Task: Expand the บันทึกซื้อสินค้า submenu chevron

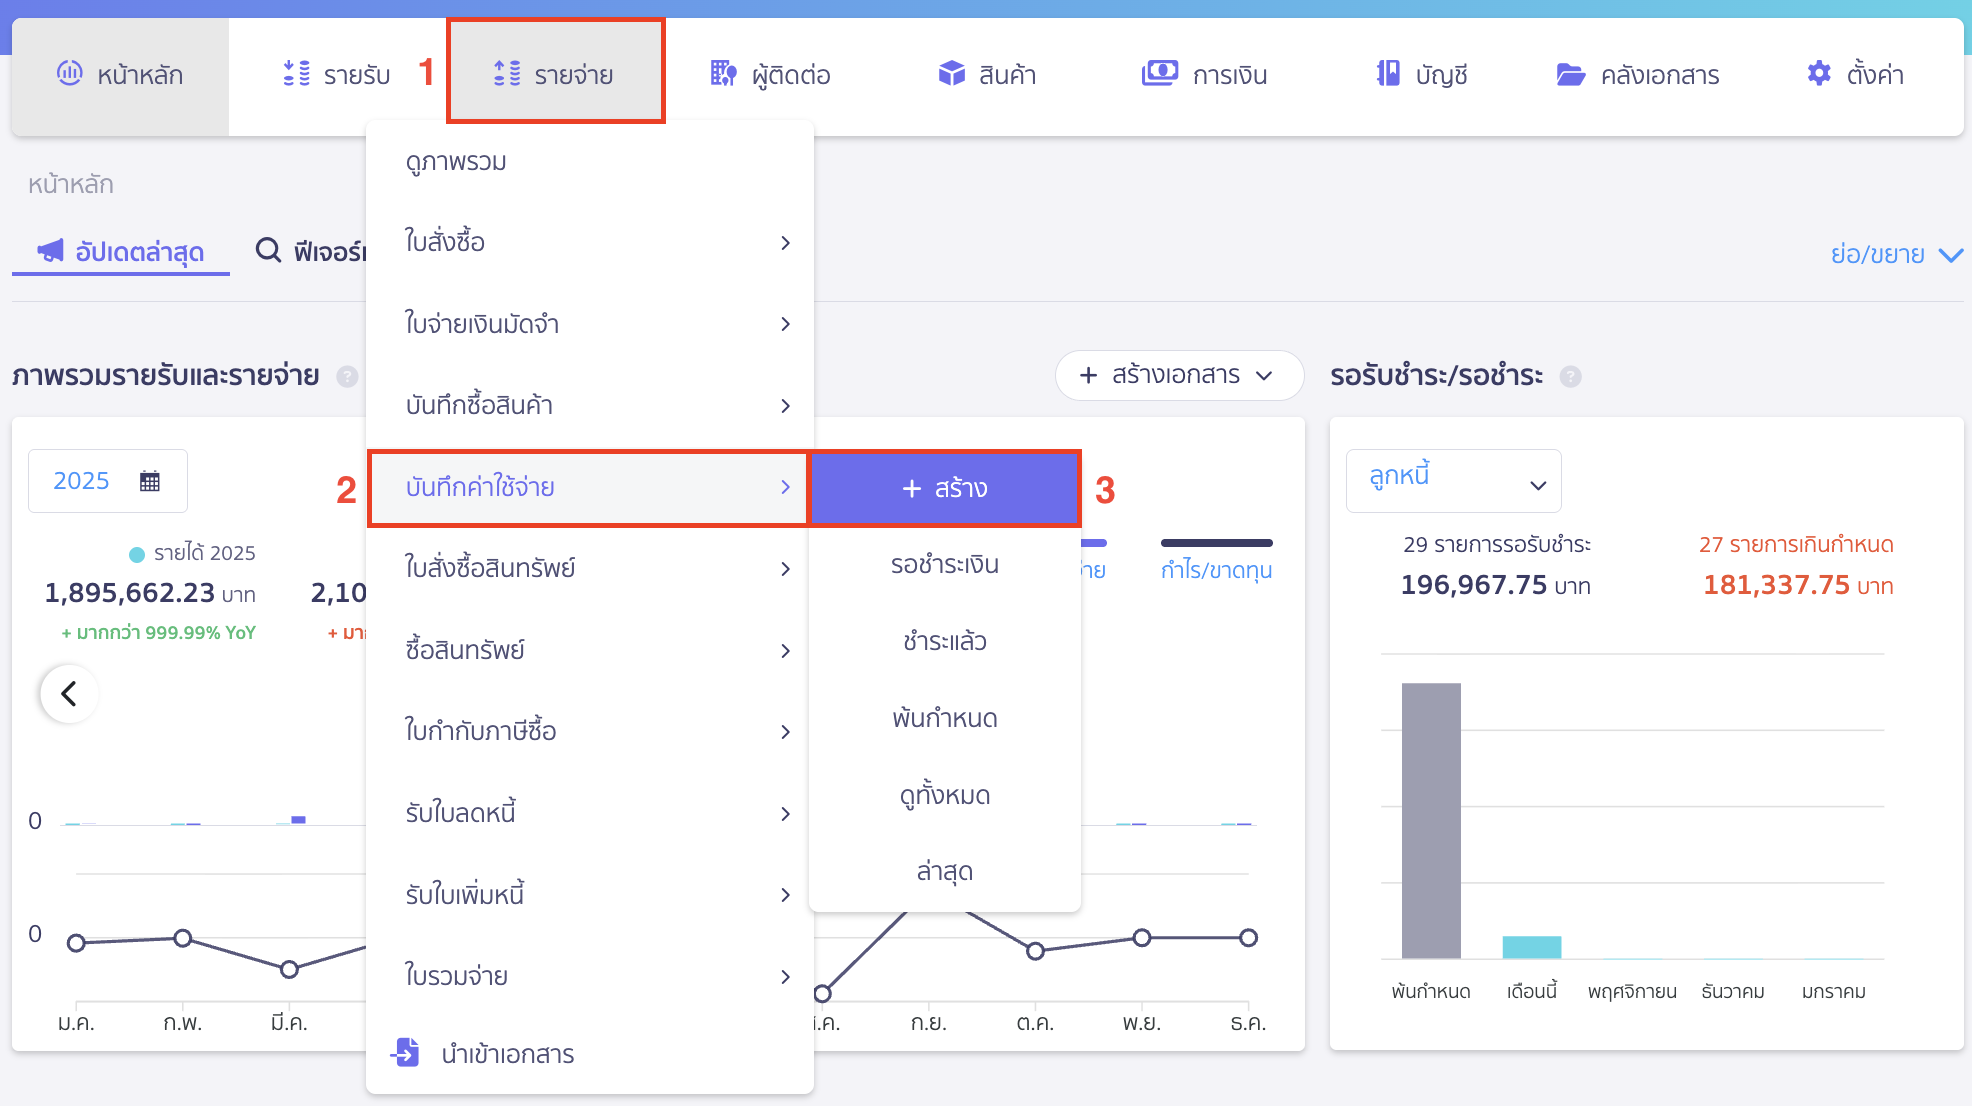Action: (x=786, y=406)
